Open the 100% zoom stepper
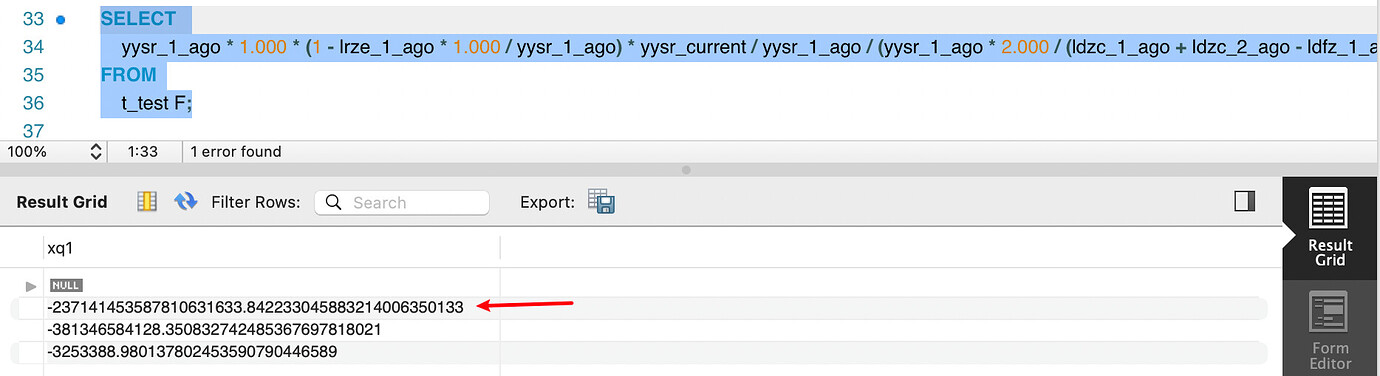This screenshot has width=1380, height=376. coord(96,152)
